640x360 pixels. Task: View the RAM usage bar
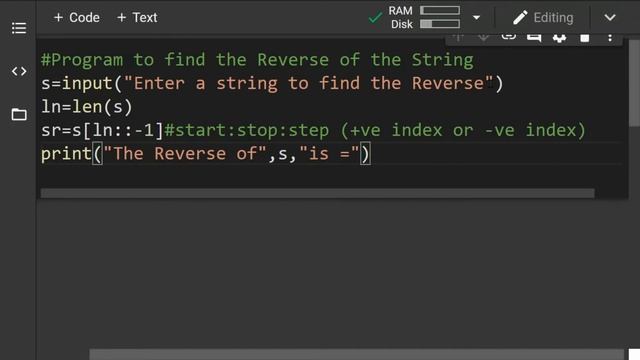tap(440, 10)
